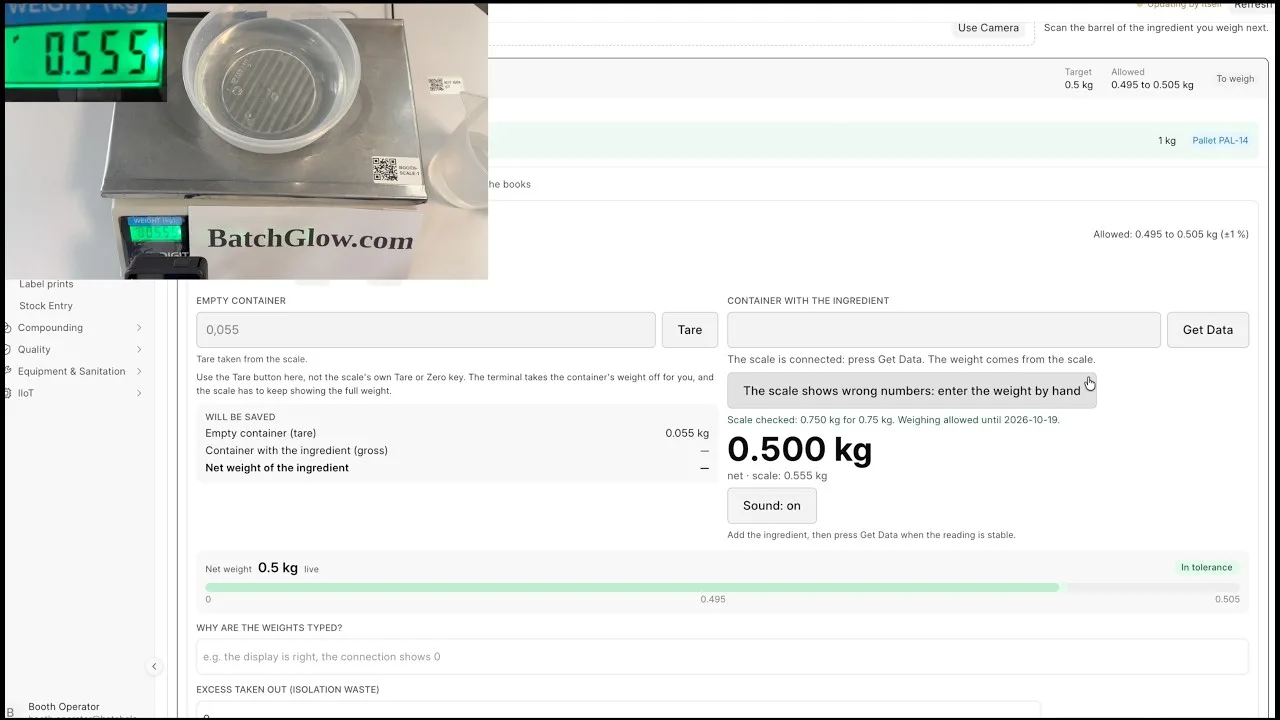
Task: Click the scale check validity message
Action: pos(893,420)
